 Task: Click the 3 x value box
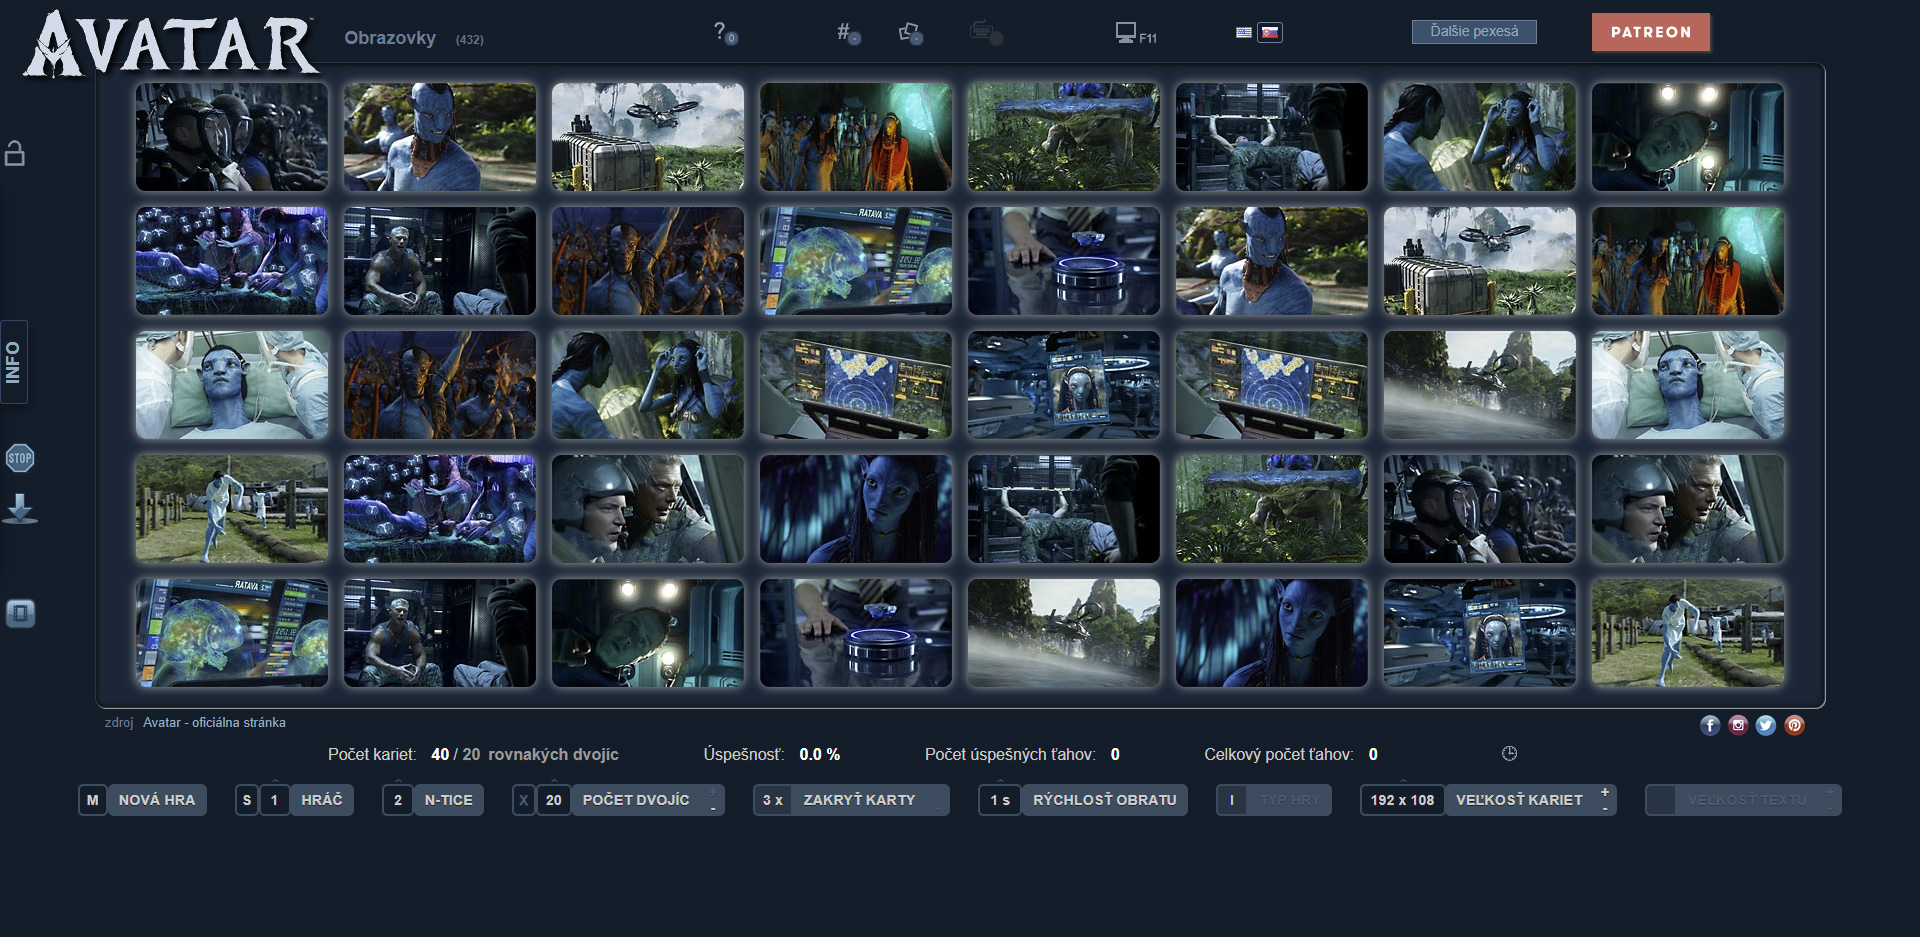773,800
